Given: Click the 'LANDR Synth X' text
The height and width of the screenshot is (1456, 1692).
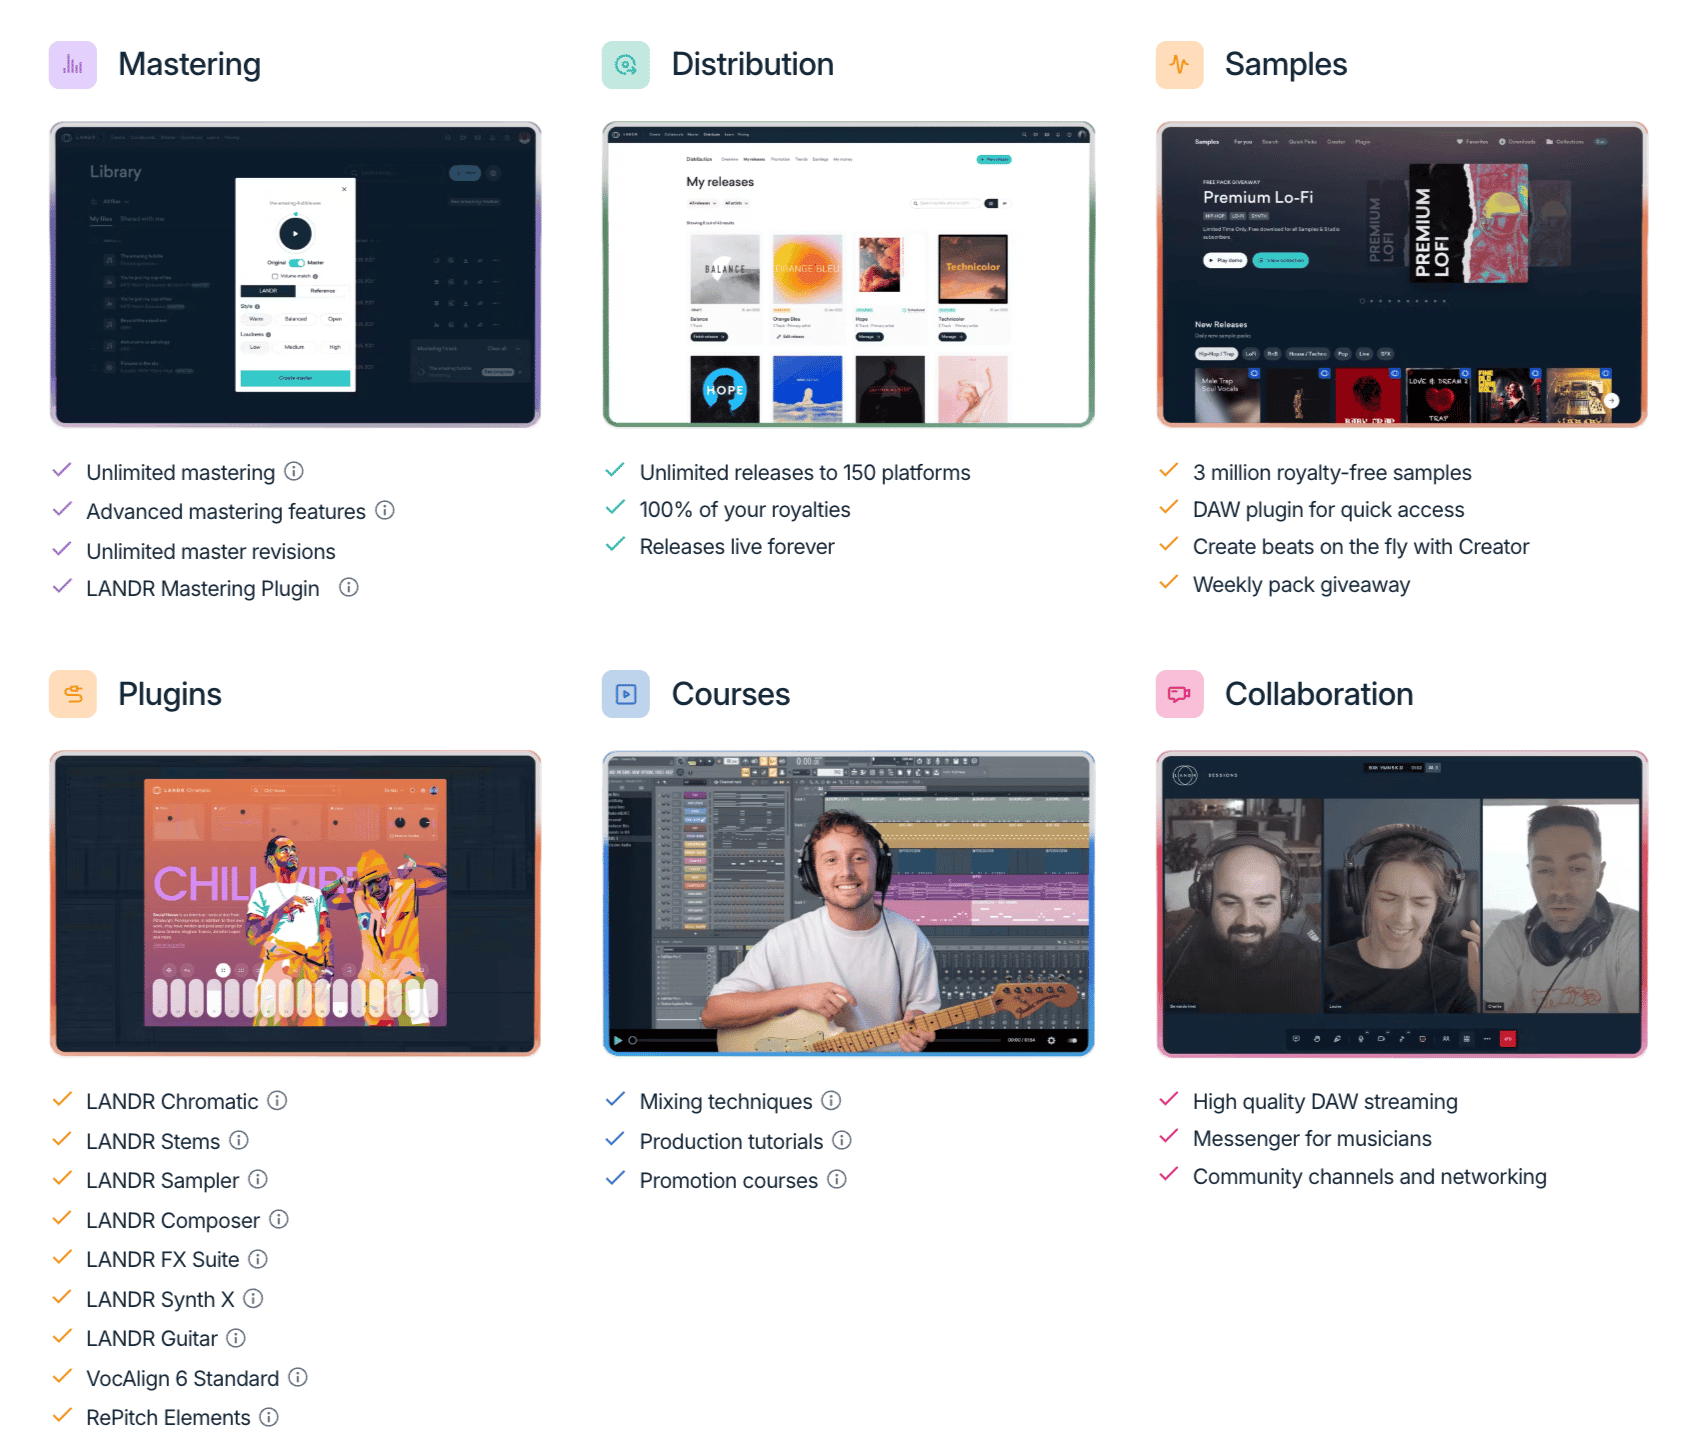Looking at the screenshot, I should coord(160,1299).
